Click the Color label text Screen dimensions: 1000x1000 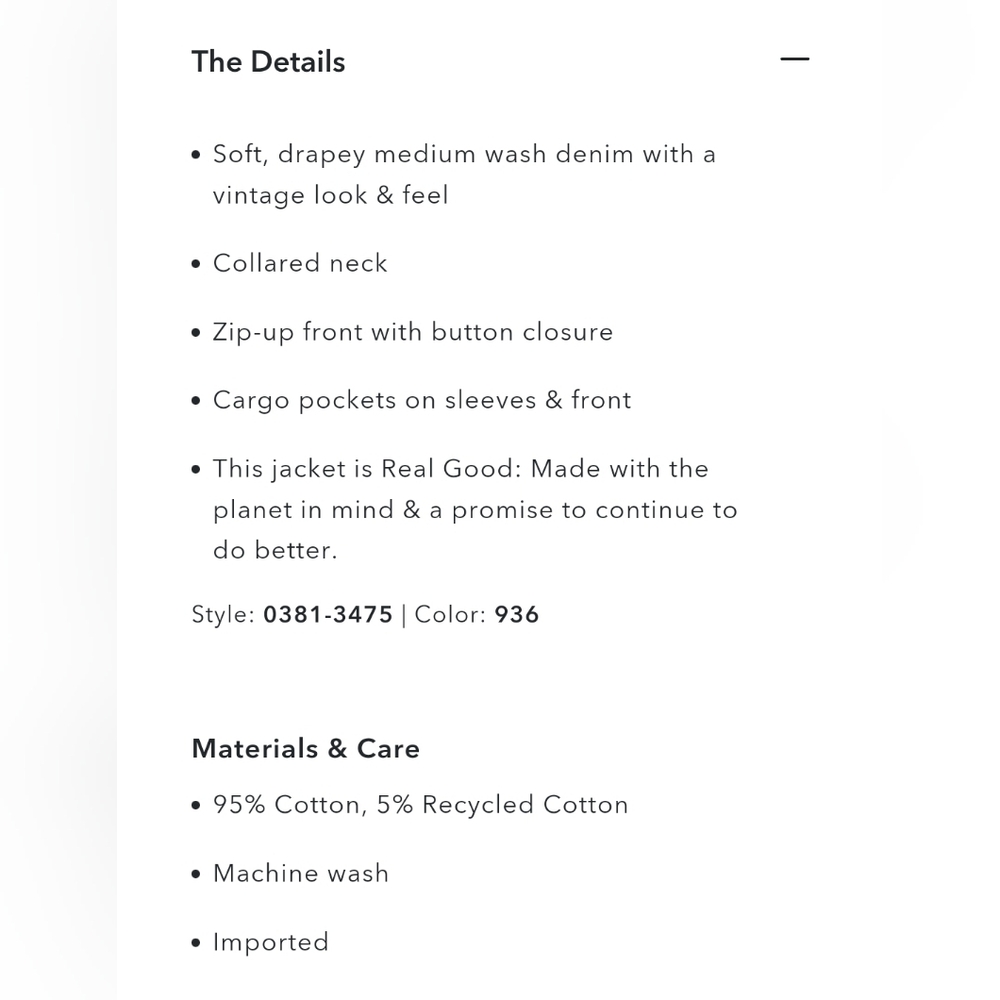pos(450,614)
